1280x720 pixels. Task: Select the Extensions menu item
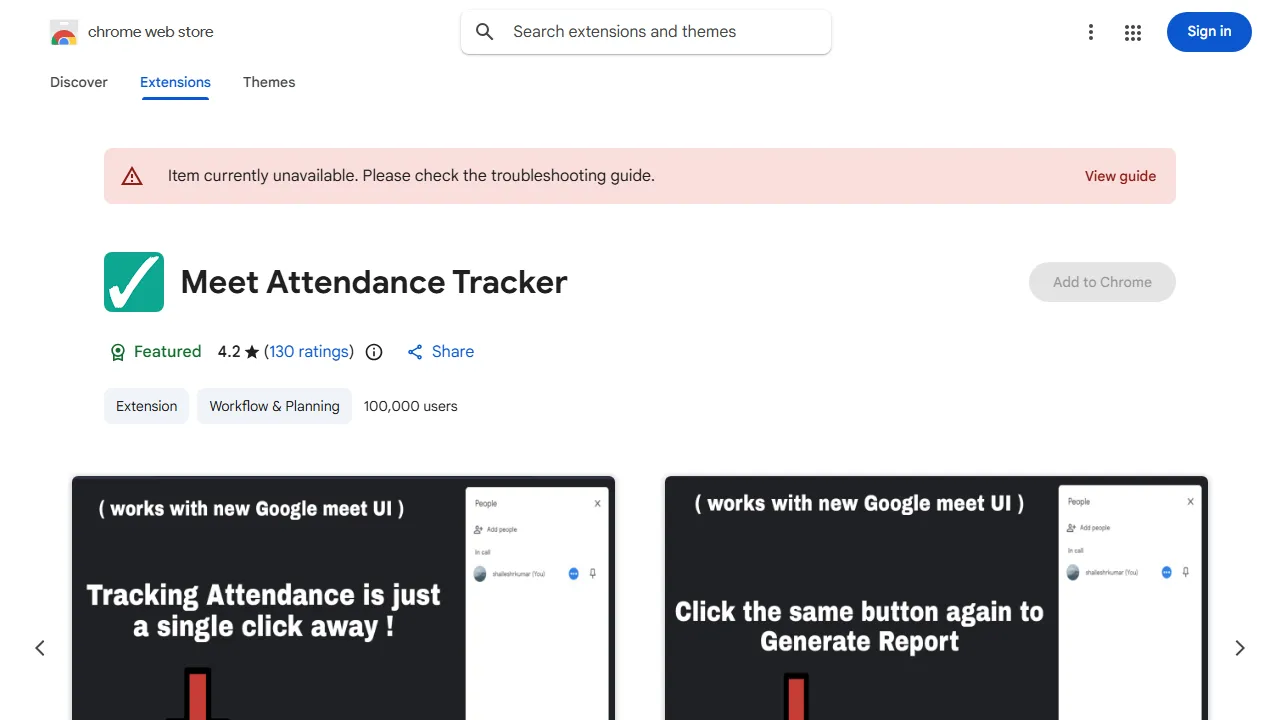(175, 82)
